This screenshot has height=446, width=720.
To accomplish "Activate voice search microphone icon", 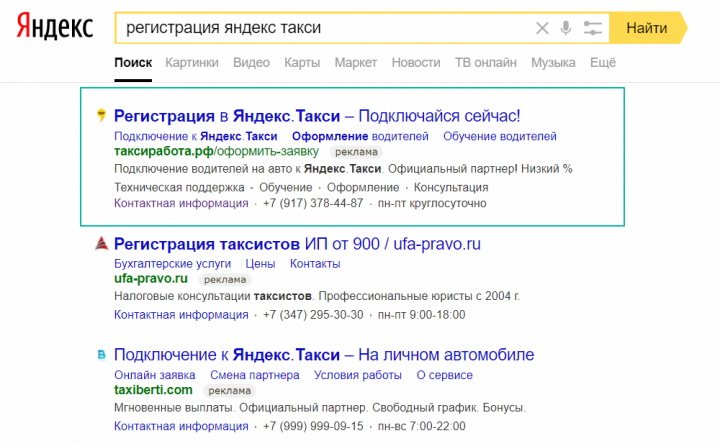I will pos(566,28).
